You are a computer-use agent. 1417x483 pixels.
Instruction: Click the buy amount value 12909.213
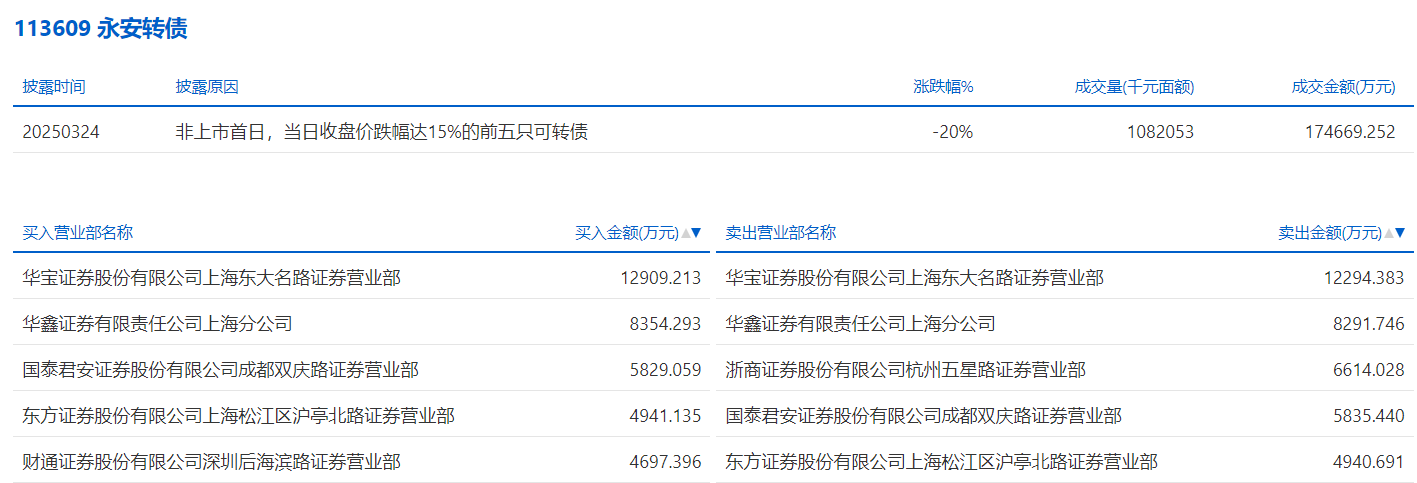point(660,278)
